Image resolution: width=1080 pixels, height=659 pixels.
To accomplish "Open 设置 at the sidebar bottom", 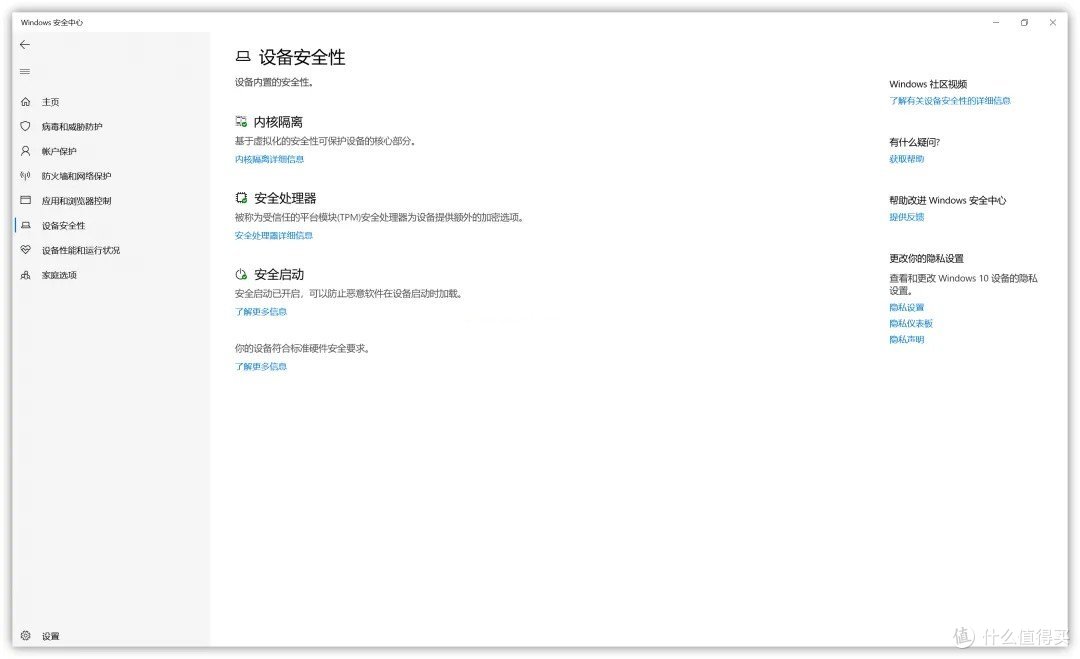I will coord(50,636).
